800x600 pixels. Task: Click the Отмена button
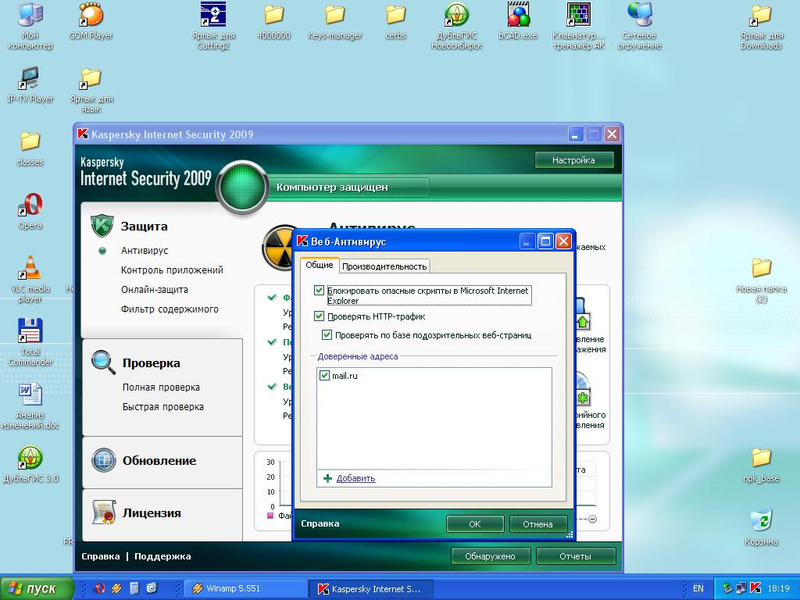[x=537, y=524]
